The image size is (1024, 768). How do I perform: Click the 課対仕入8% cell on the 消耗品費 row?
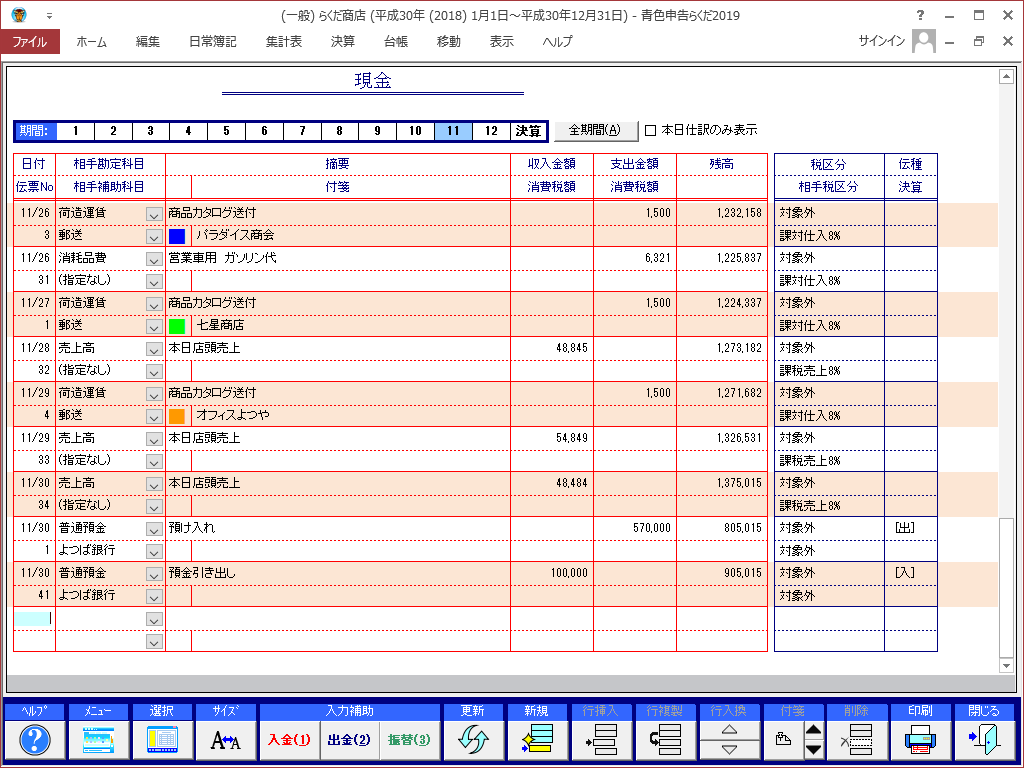click(x=829, y=281)
